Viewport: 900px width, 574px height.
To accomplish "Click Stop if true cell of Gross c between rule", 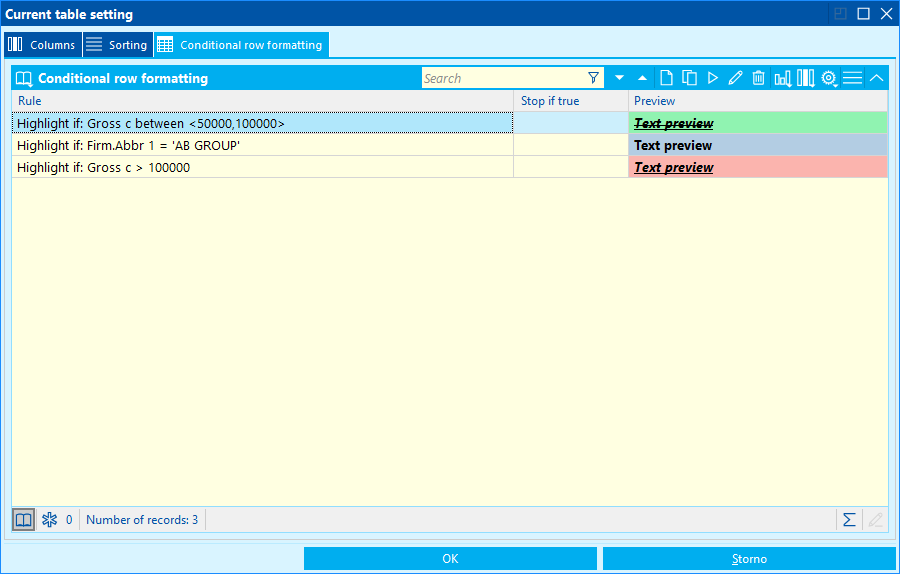I will [x=571, y=123].
